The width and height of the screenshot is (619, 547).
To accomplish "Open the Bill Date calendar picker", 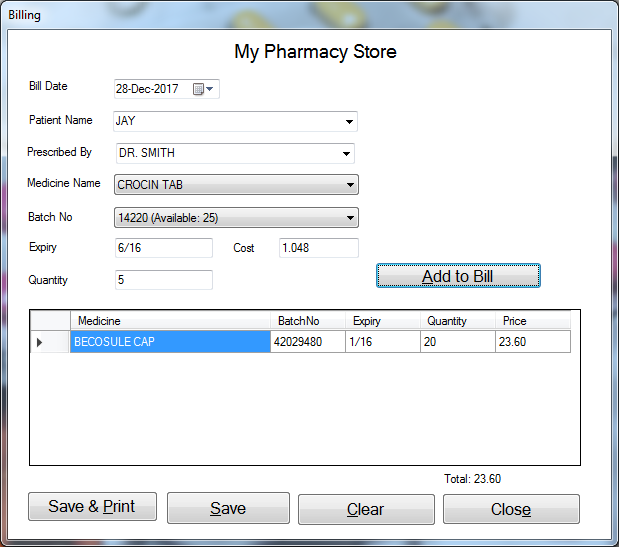I will point(203,89).
